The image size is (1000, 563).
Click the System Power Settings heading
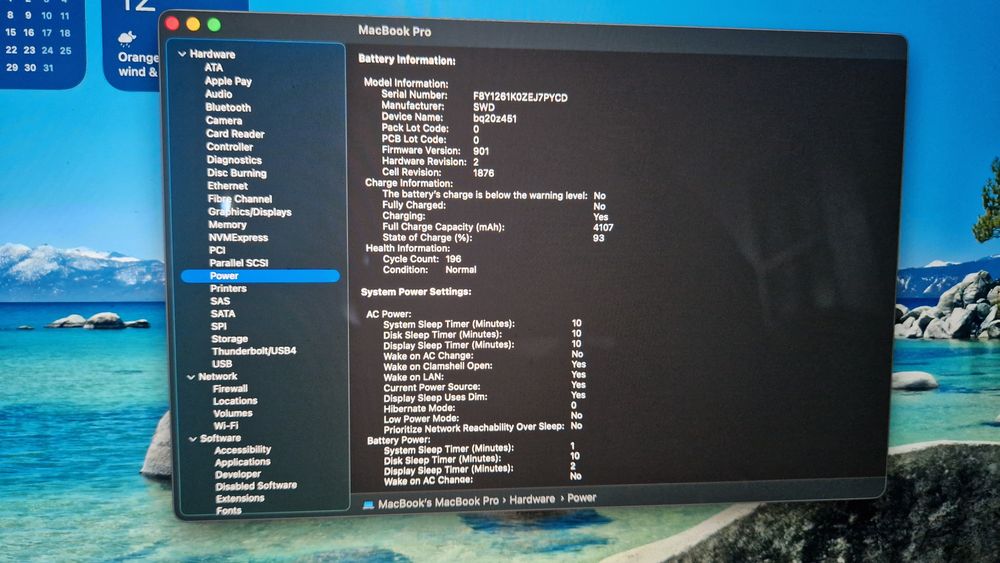[416, 291]
